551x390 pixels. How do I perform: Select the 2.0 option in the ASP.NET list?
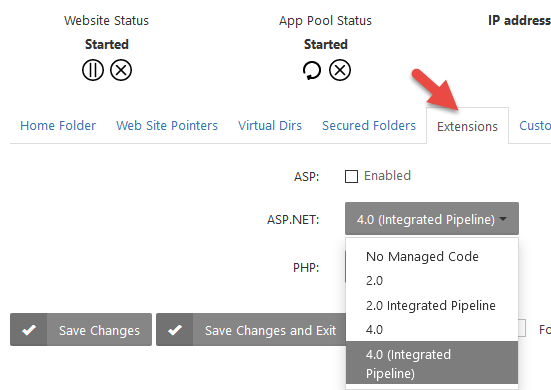(x=432, y=281)
